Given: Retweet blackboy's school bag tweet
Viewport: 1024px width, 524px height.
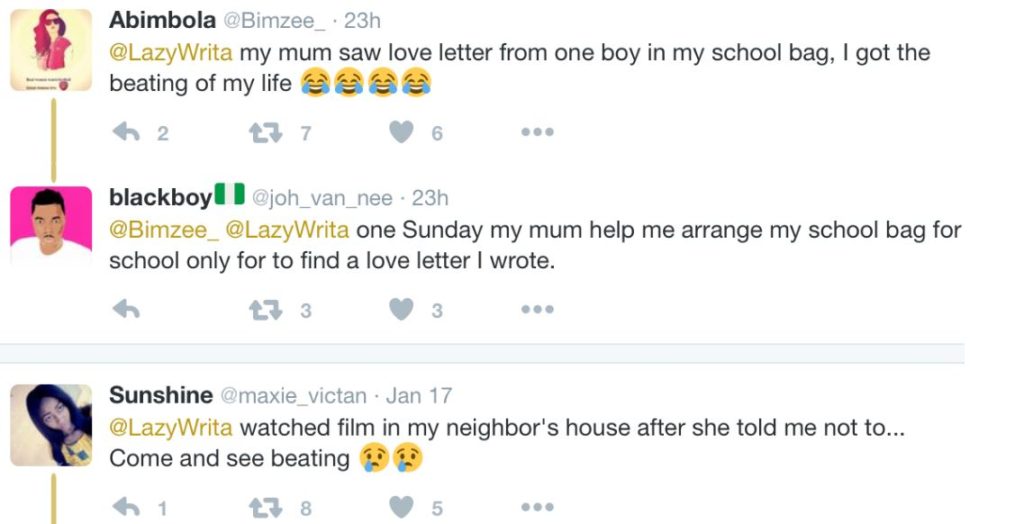Looking at the screenshot, I should (265, 310).
